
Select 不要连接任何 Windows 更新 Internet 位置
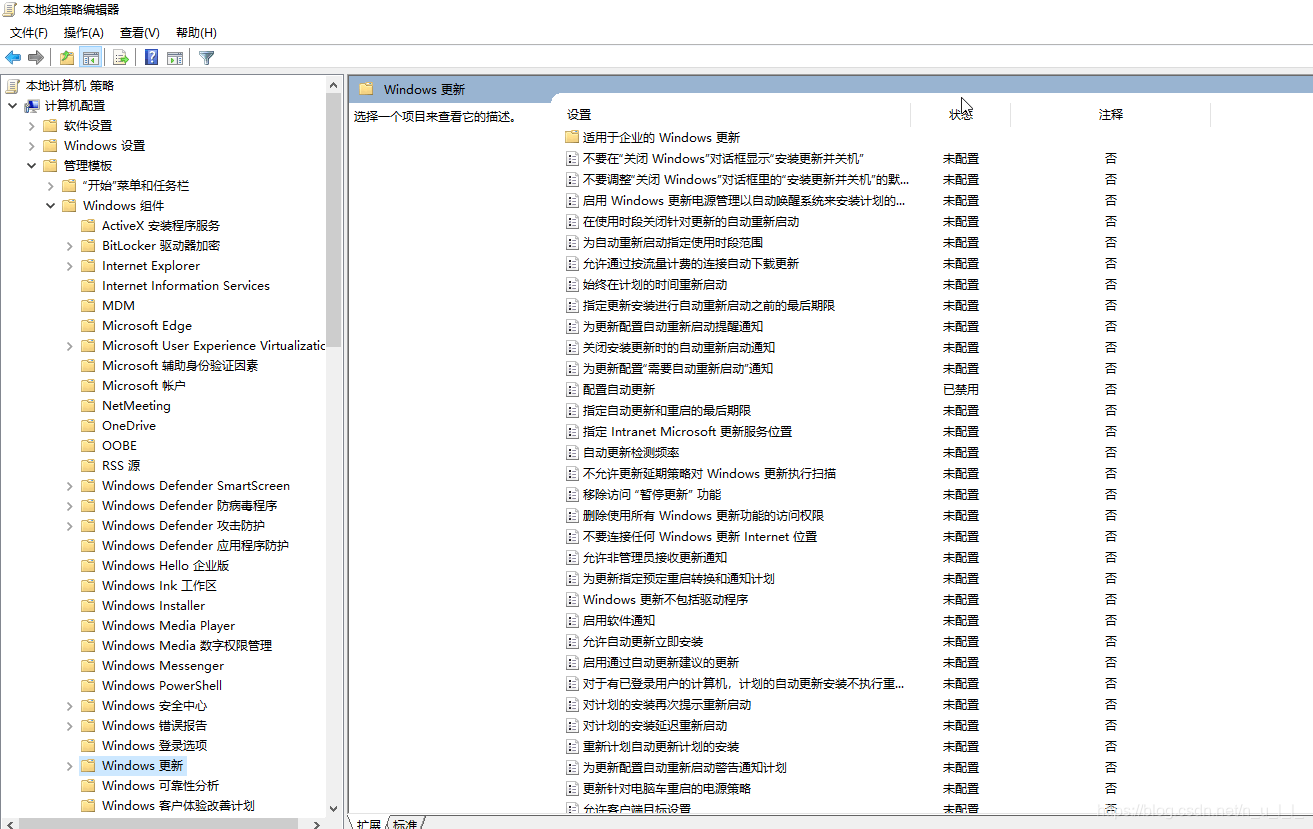[700, 536]
